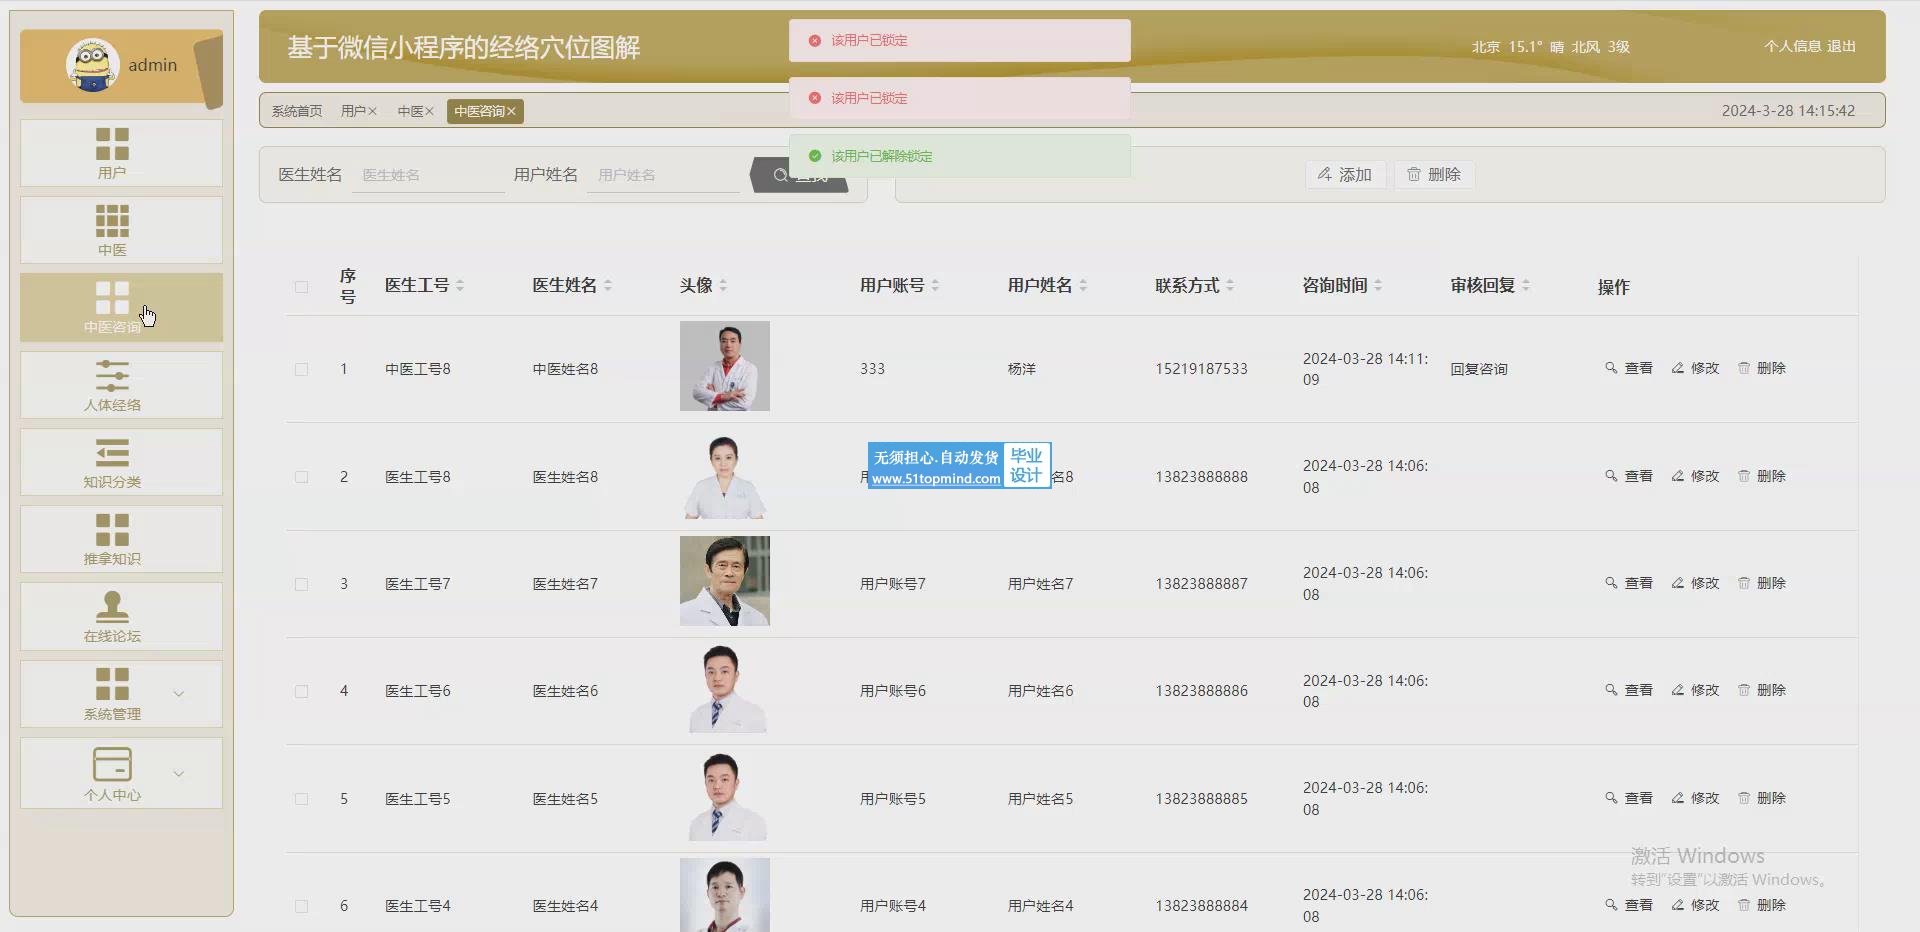Expand the 个人中心 chevron
This screenshot has width=1920, height=932.
pyautogui.click(x=179, y=773)
